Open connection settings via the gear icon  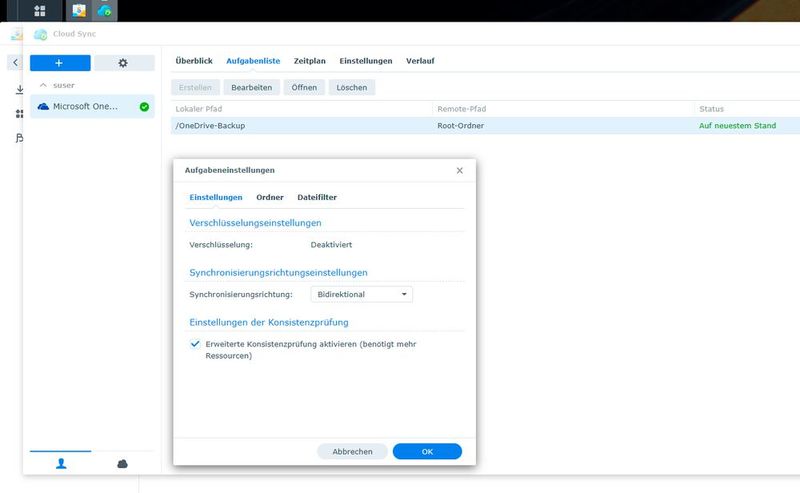click(124, 63)
